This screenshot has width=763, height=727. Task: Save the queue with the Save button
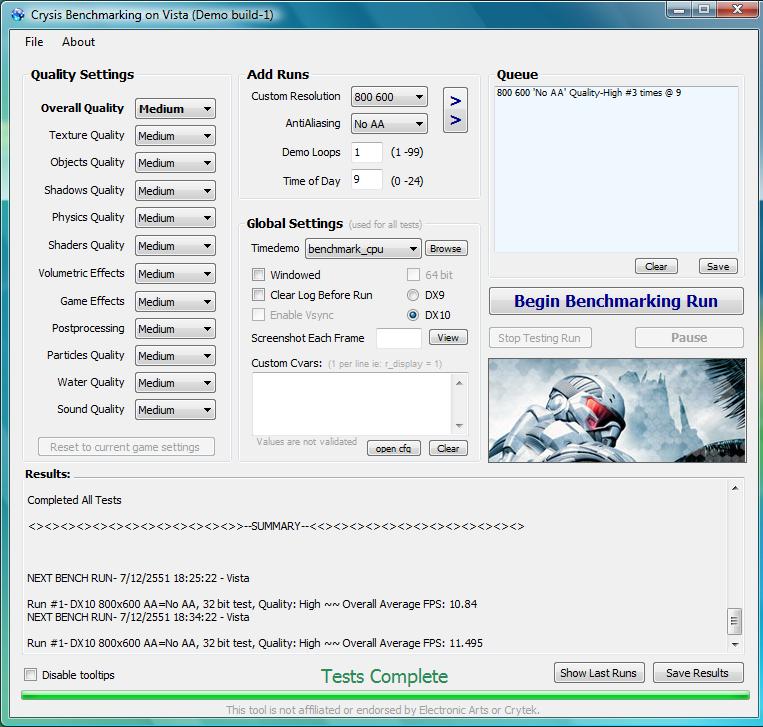click(718, 266)
